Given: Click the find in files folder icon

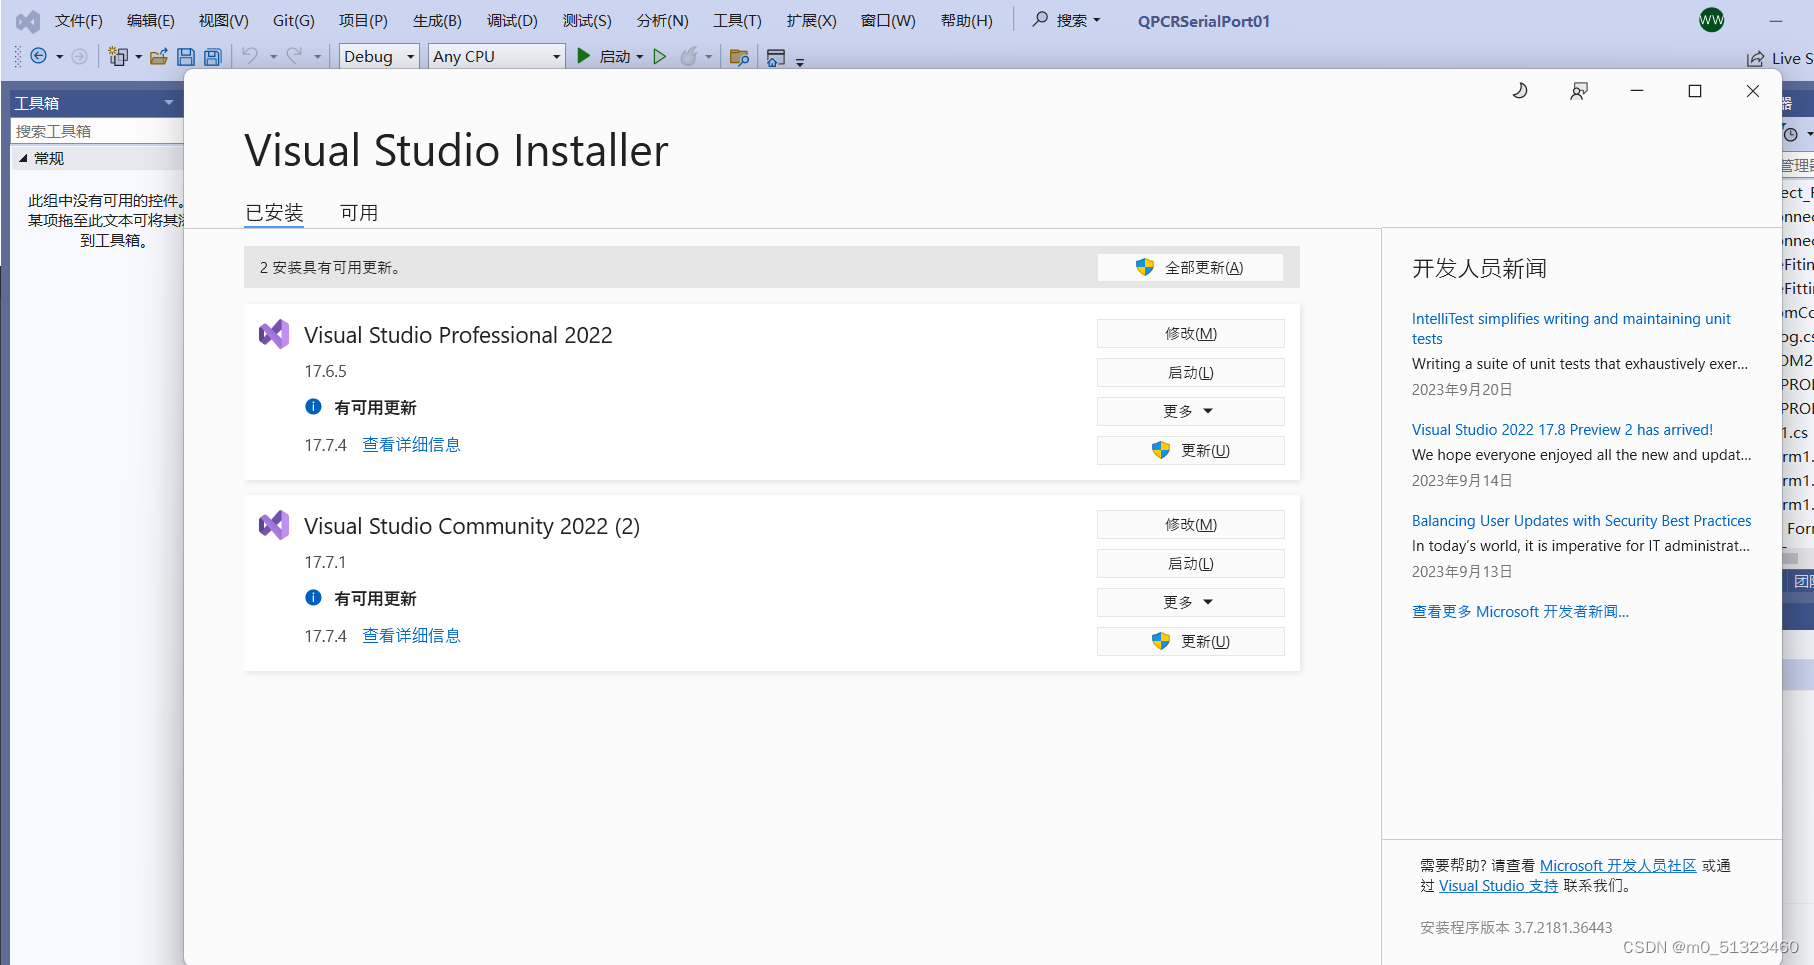Looking at the screenshot, I should pyautogui.click(x=739, y=57).
